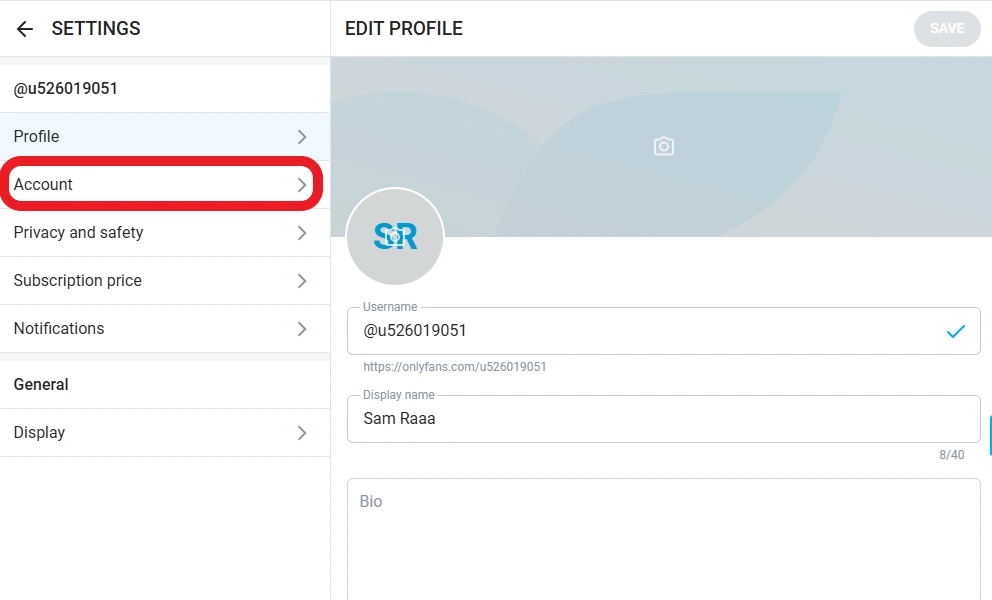Select Privacy and safety in the settings list
The width and height of the screenshot is (992, 600).
pos(78,233)
